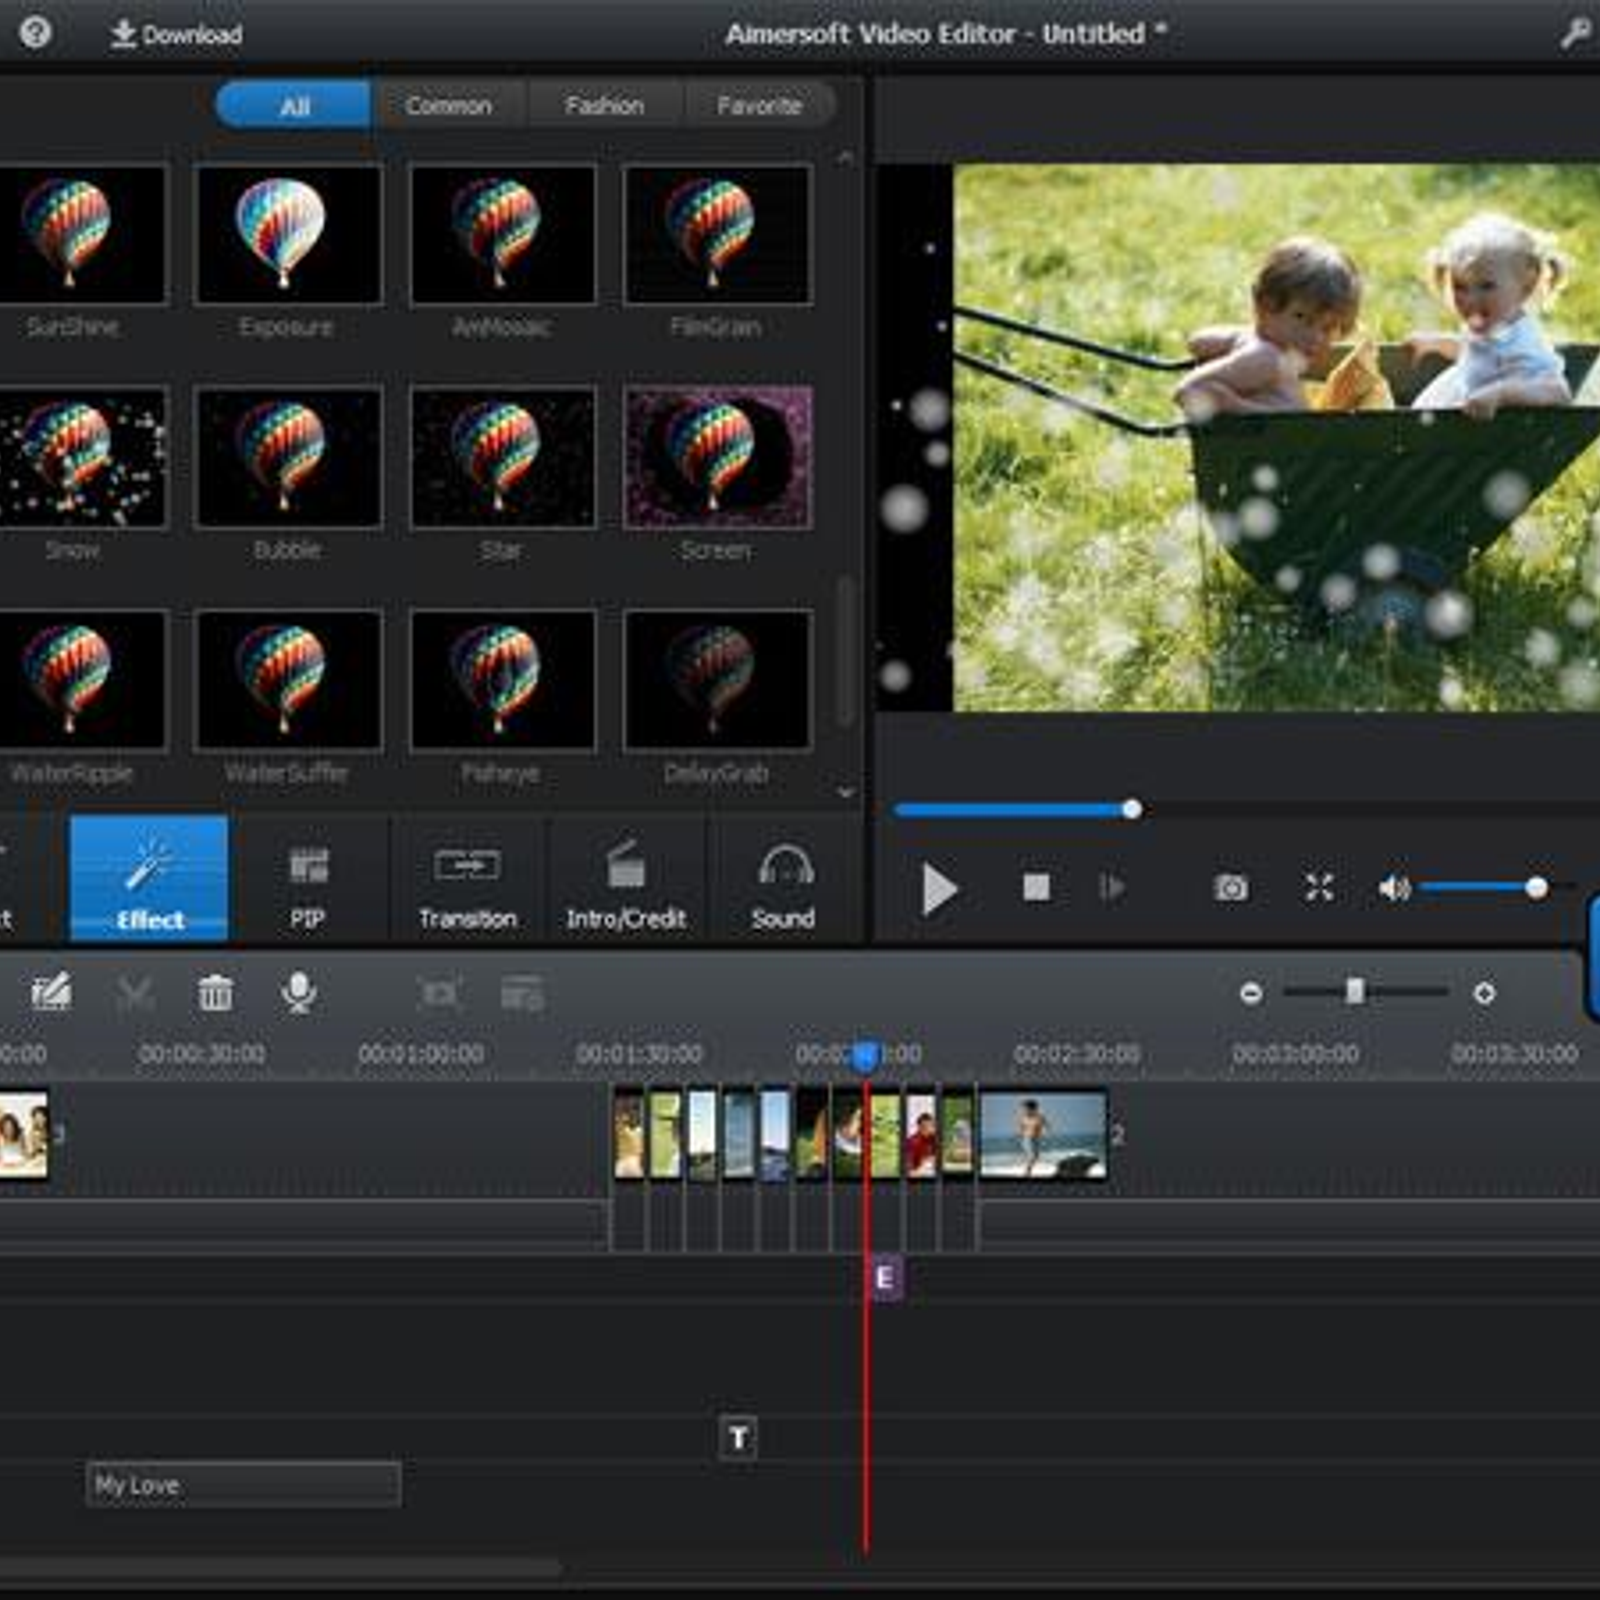
Task: Click the horizontal timeline scrollbar
Action: [280, 1566]
